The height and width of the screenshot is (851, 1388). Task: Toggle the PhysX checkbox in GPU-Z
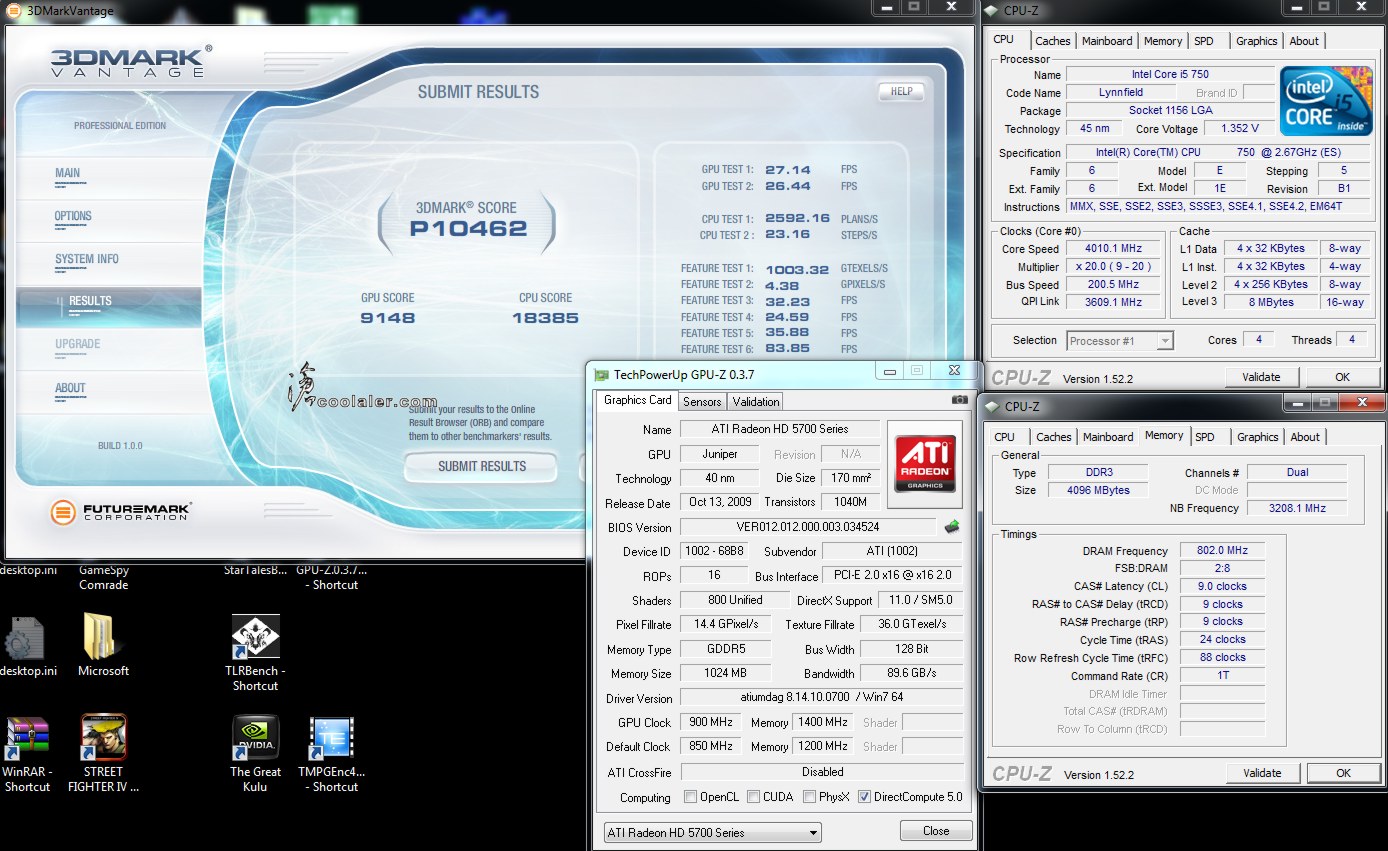808,797
